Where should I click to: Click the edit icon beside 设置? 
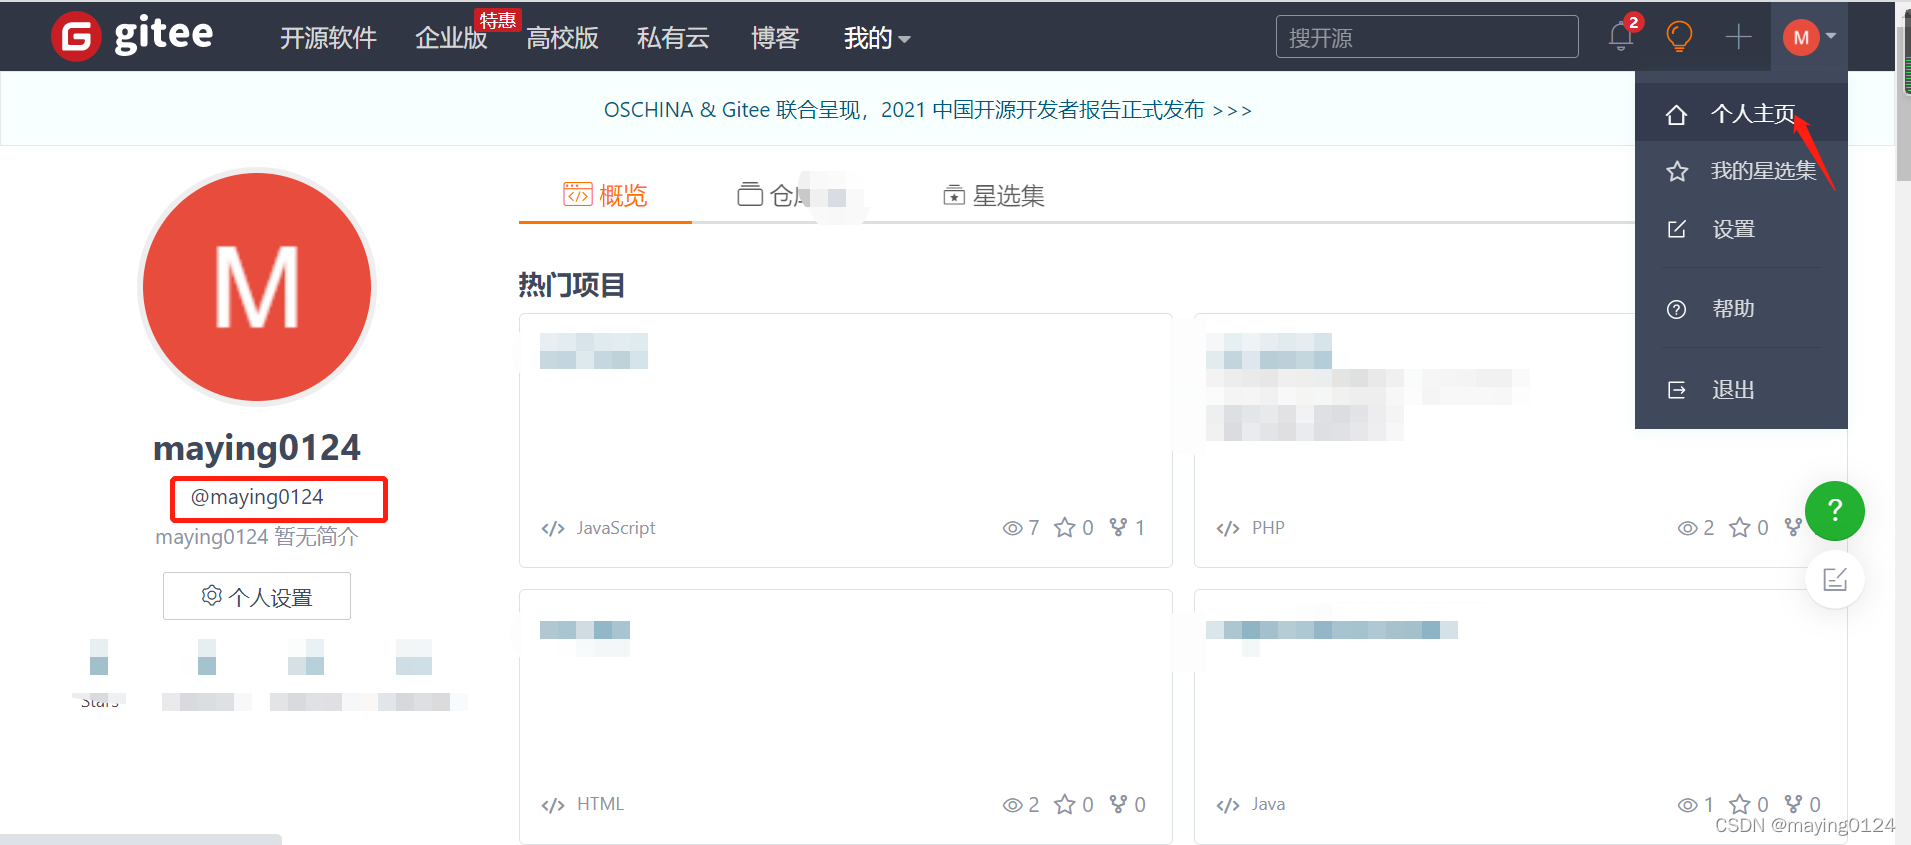1677,229
